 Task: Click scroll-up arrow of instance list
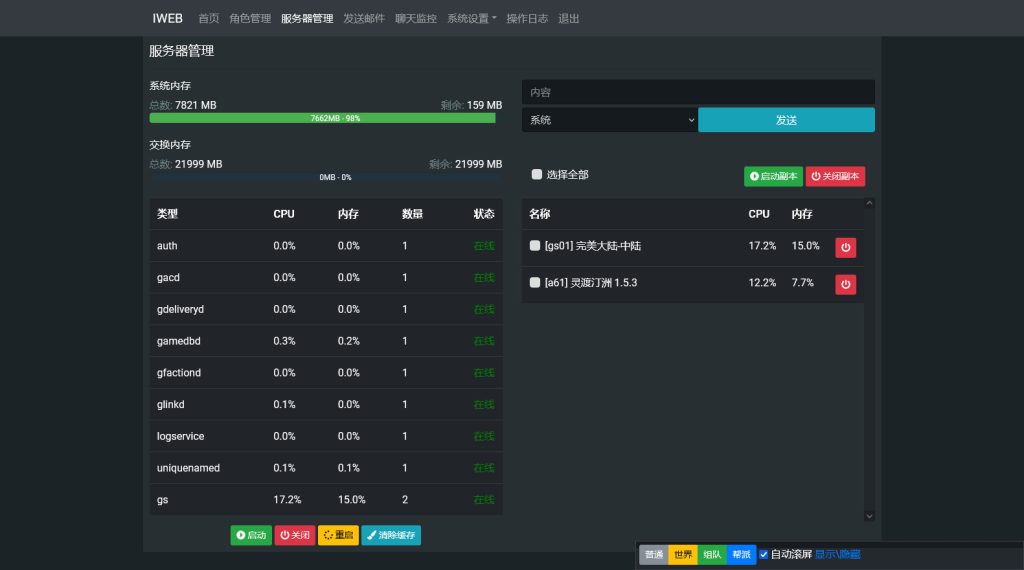pyautogui.click(x=869, y=204)
